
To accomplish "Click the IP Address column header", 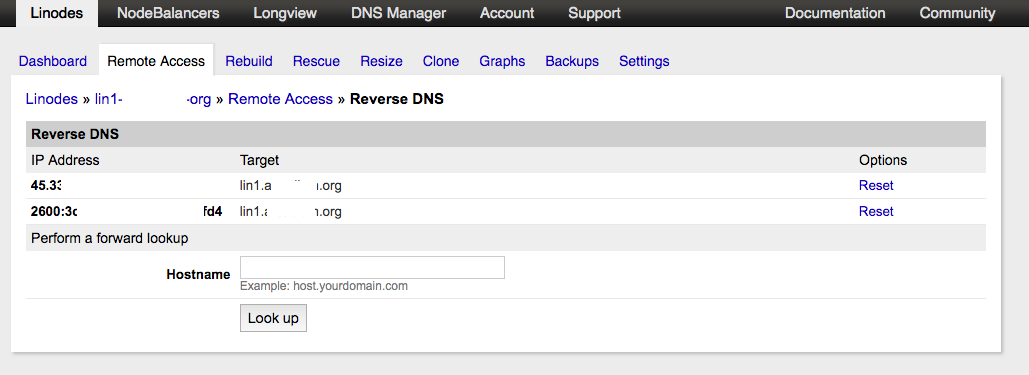I will point(65,160).
